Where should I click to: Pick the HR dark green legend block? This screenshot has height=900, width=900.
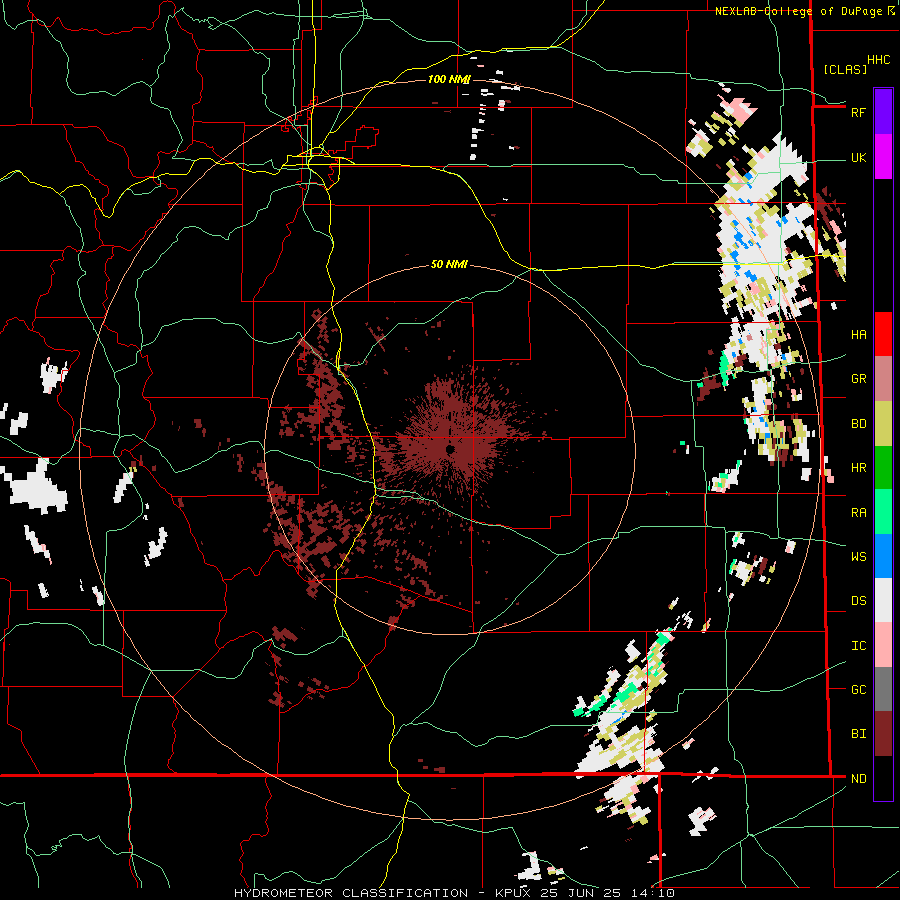click(883, 468)
